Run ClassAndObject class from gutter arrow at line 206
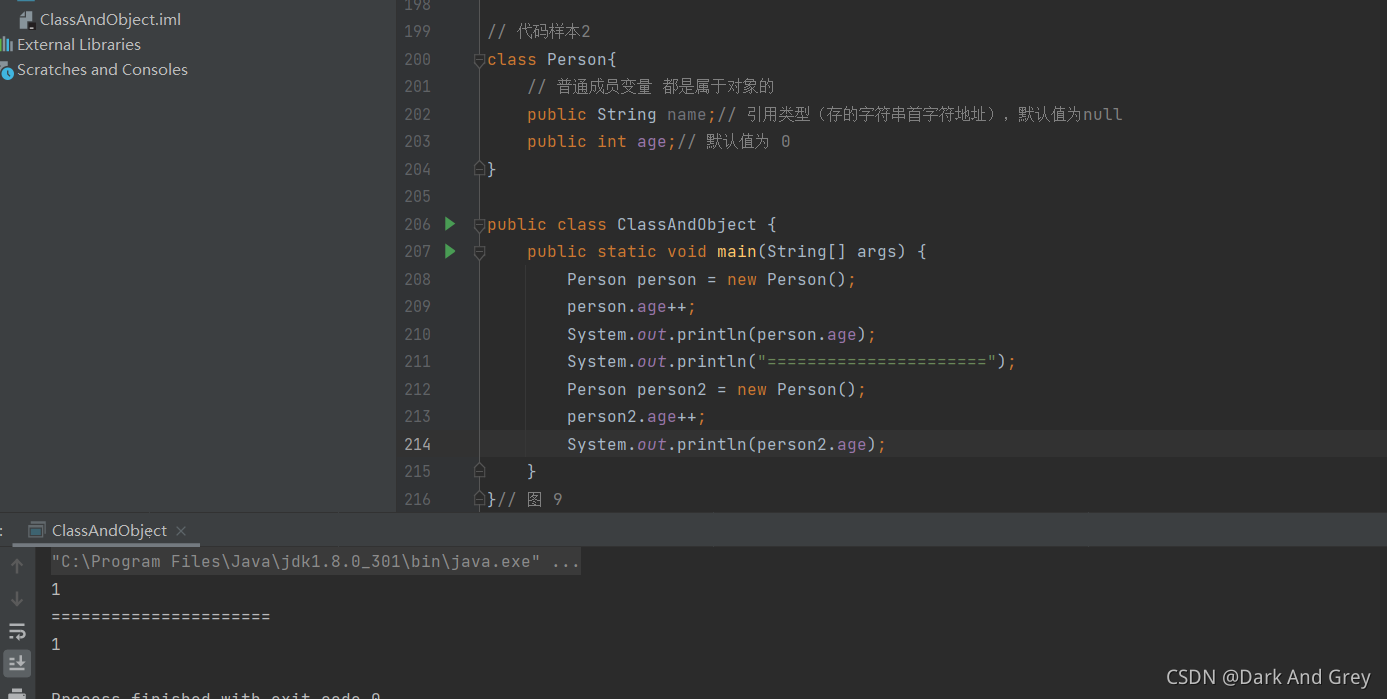This screenshot has height=699, width=1387. pos(450,224)
